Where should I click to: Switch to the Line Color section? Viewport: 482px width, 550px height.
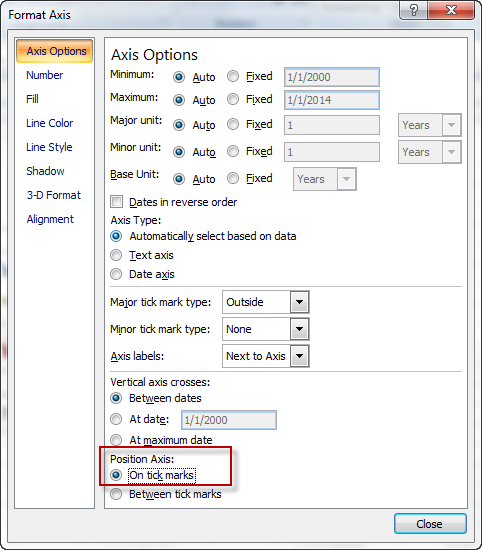(49, 123)
